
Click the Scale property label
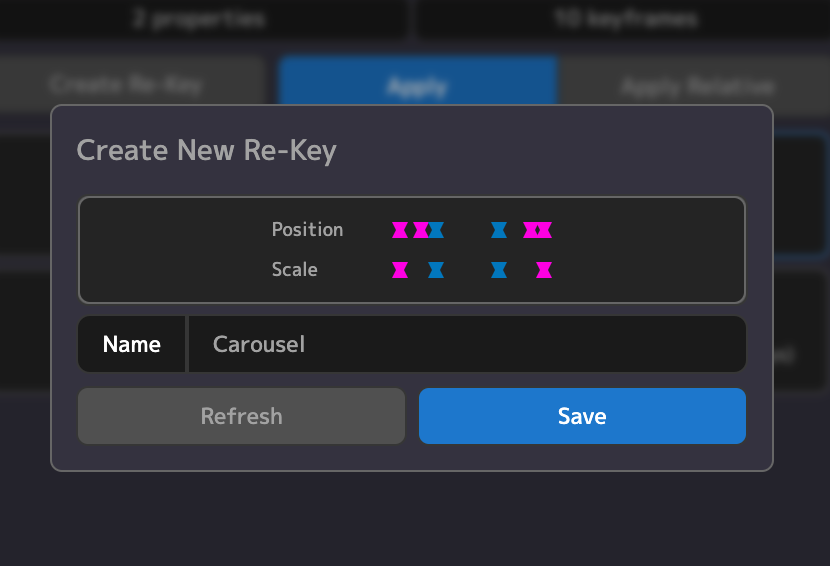pos(294,270)
